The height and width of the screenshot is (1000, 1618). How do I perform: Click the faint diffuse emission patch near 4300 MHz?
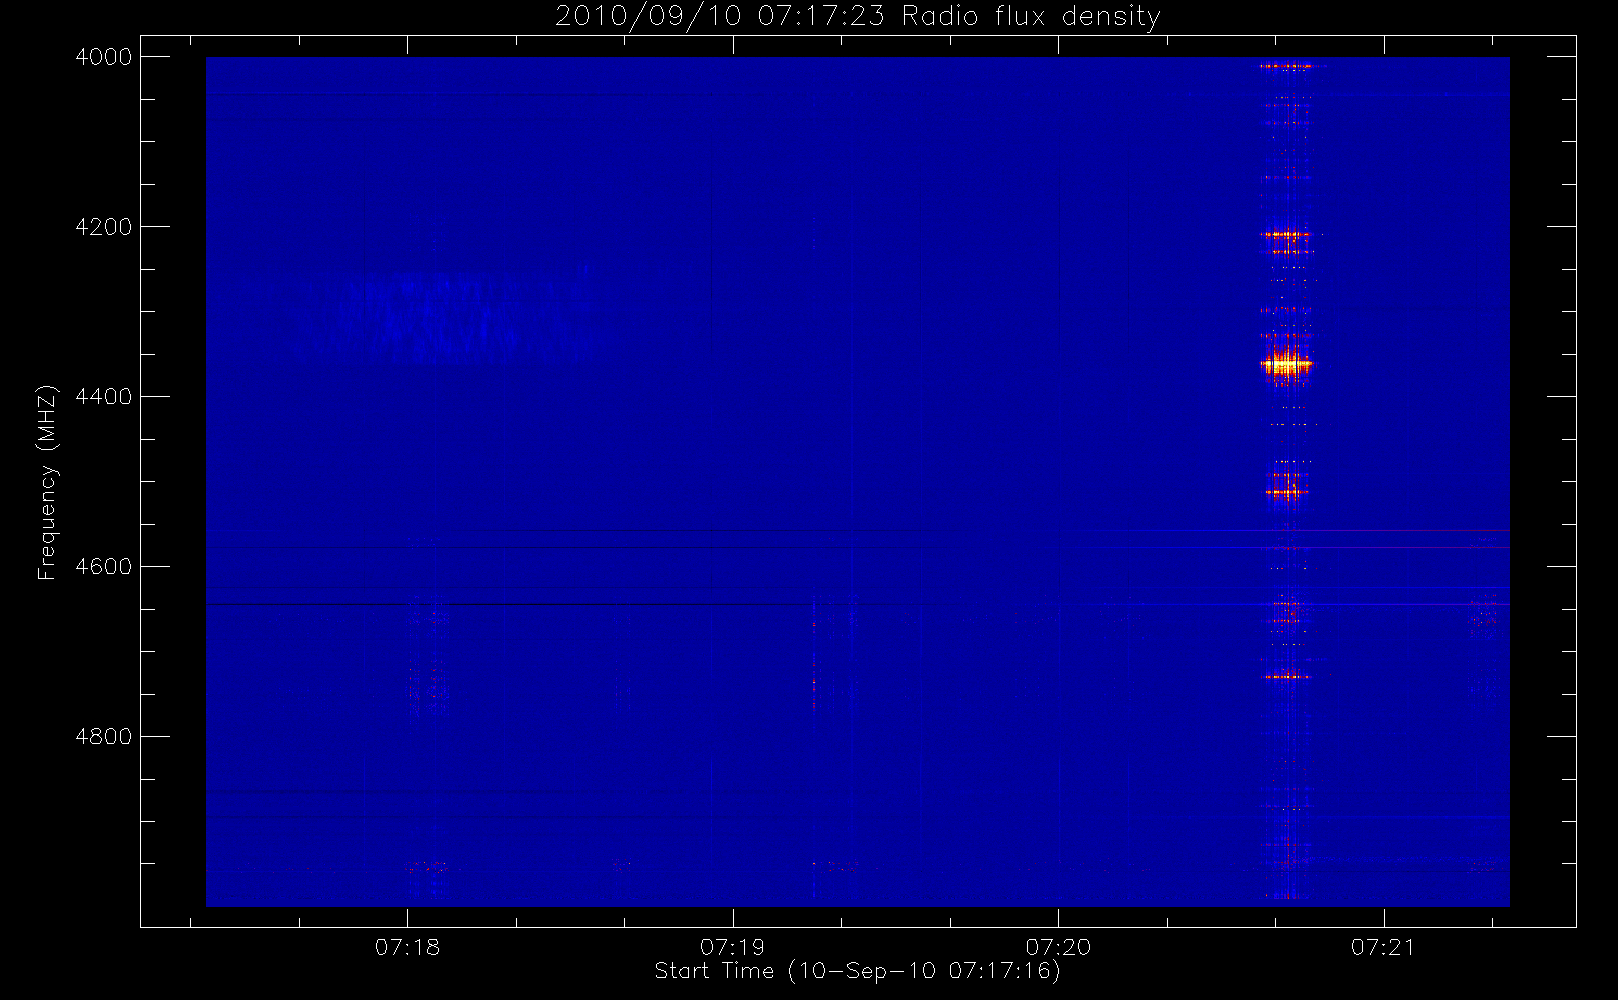coord(445,318)
